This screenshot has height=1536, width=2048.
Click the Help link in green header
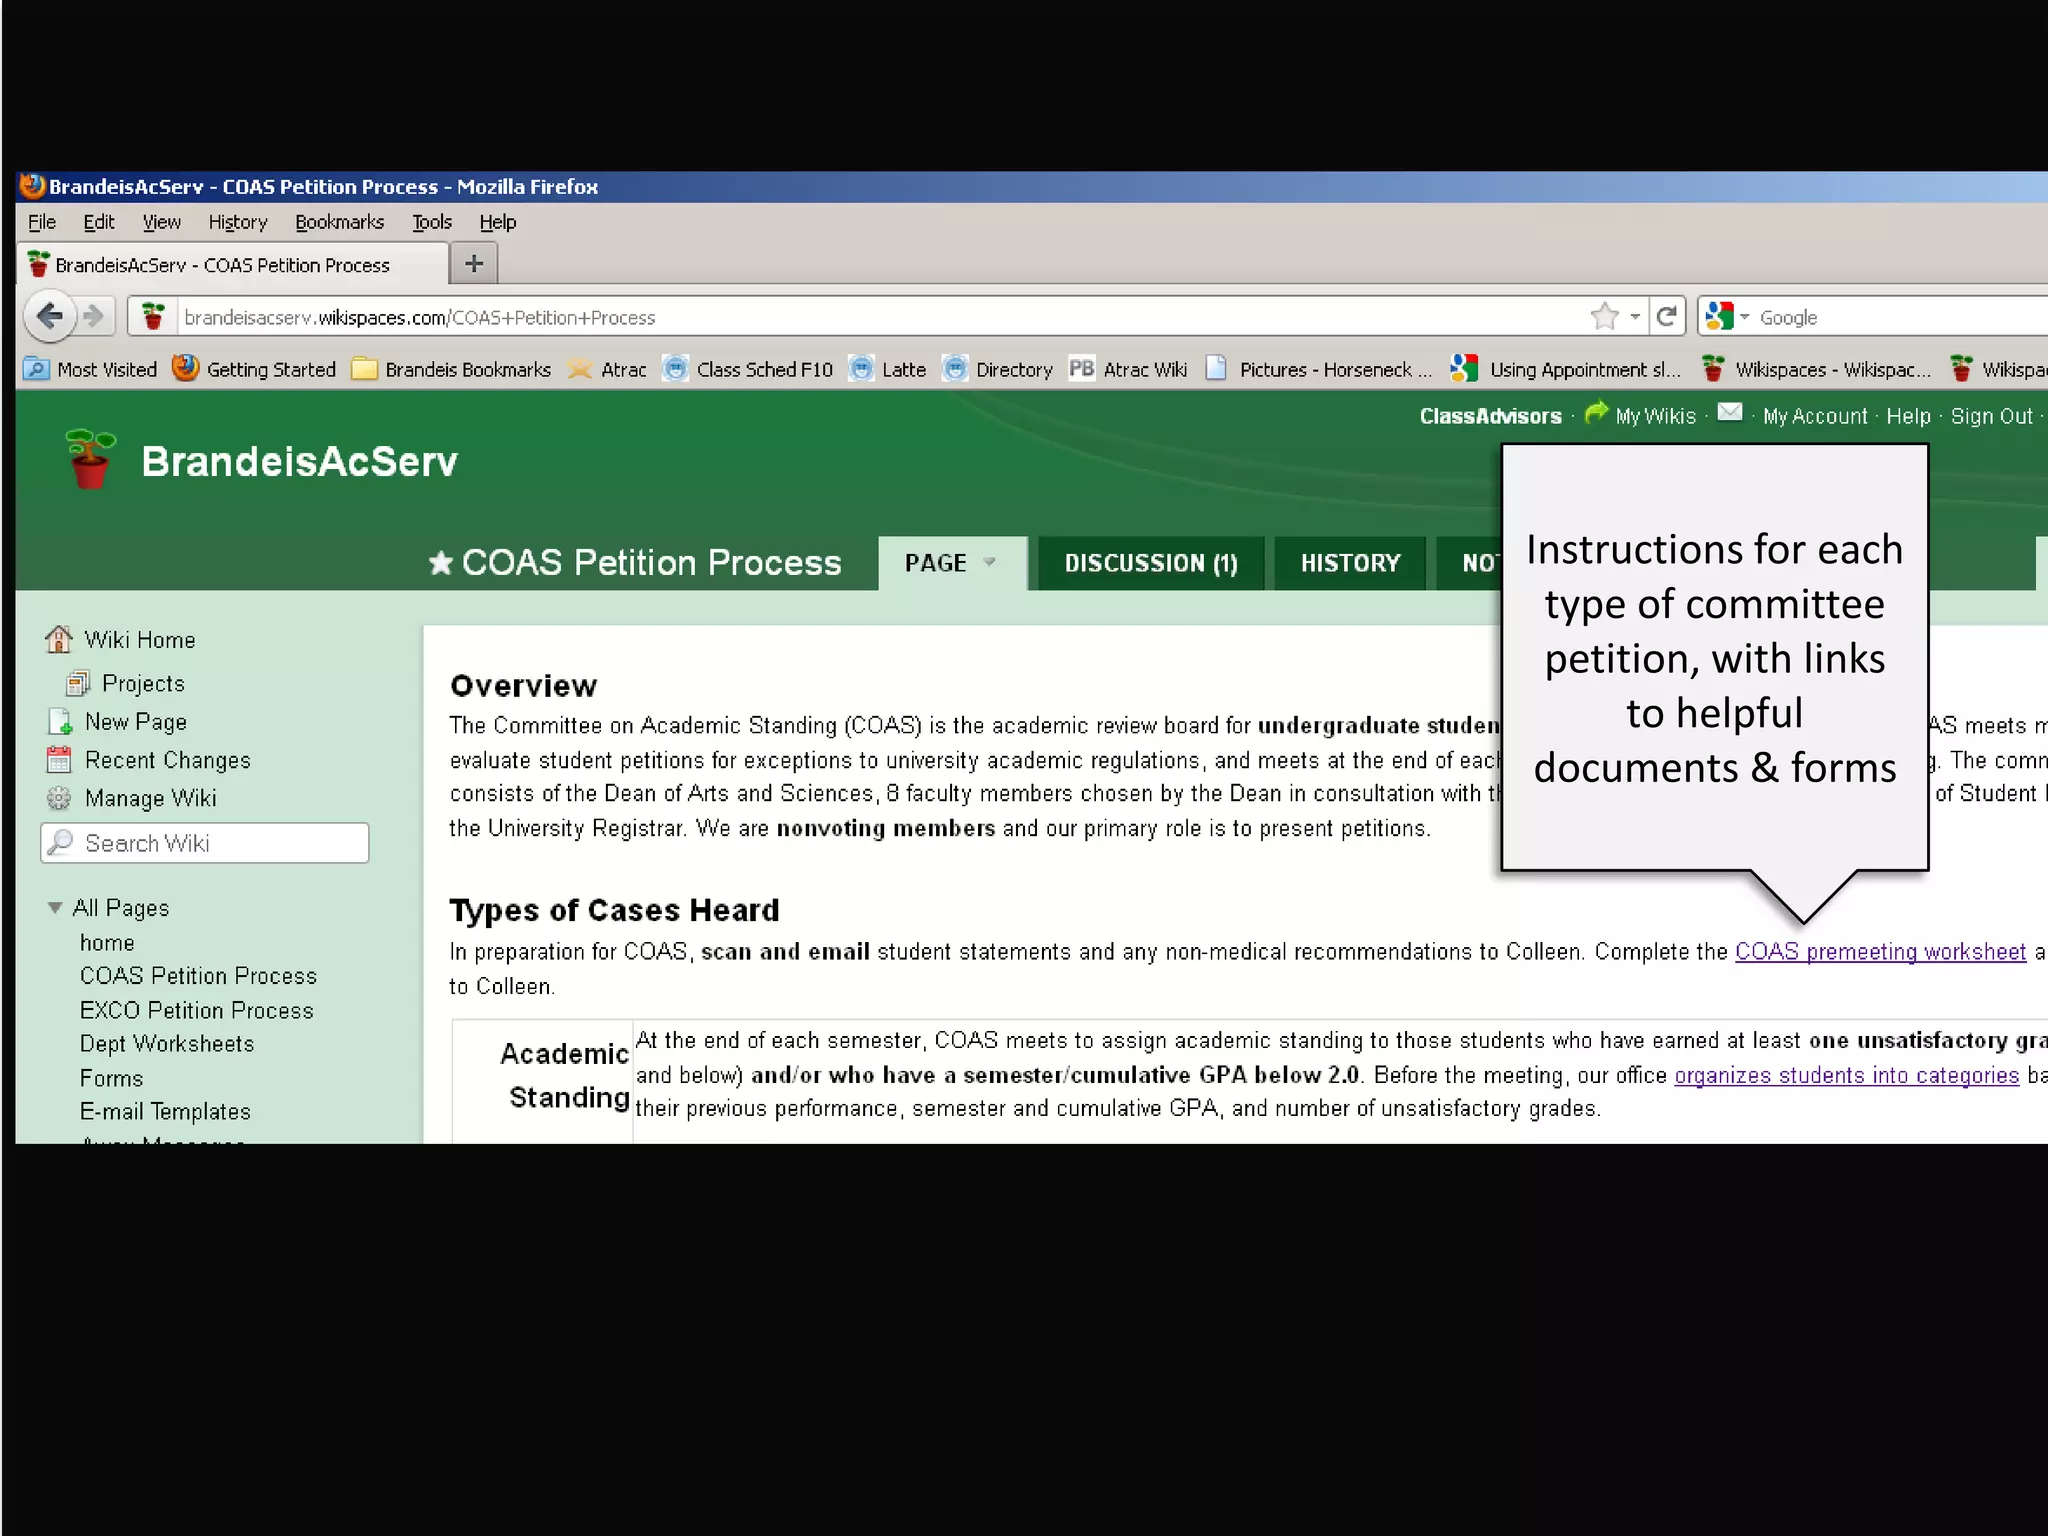1908,416
